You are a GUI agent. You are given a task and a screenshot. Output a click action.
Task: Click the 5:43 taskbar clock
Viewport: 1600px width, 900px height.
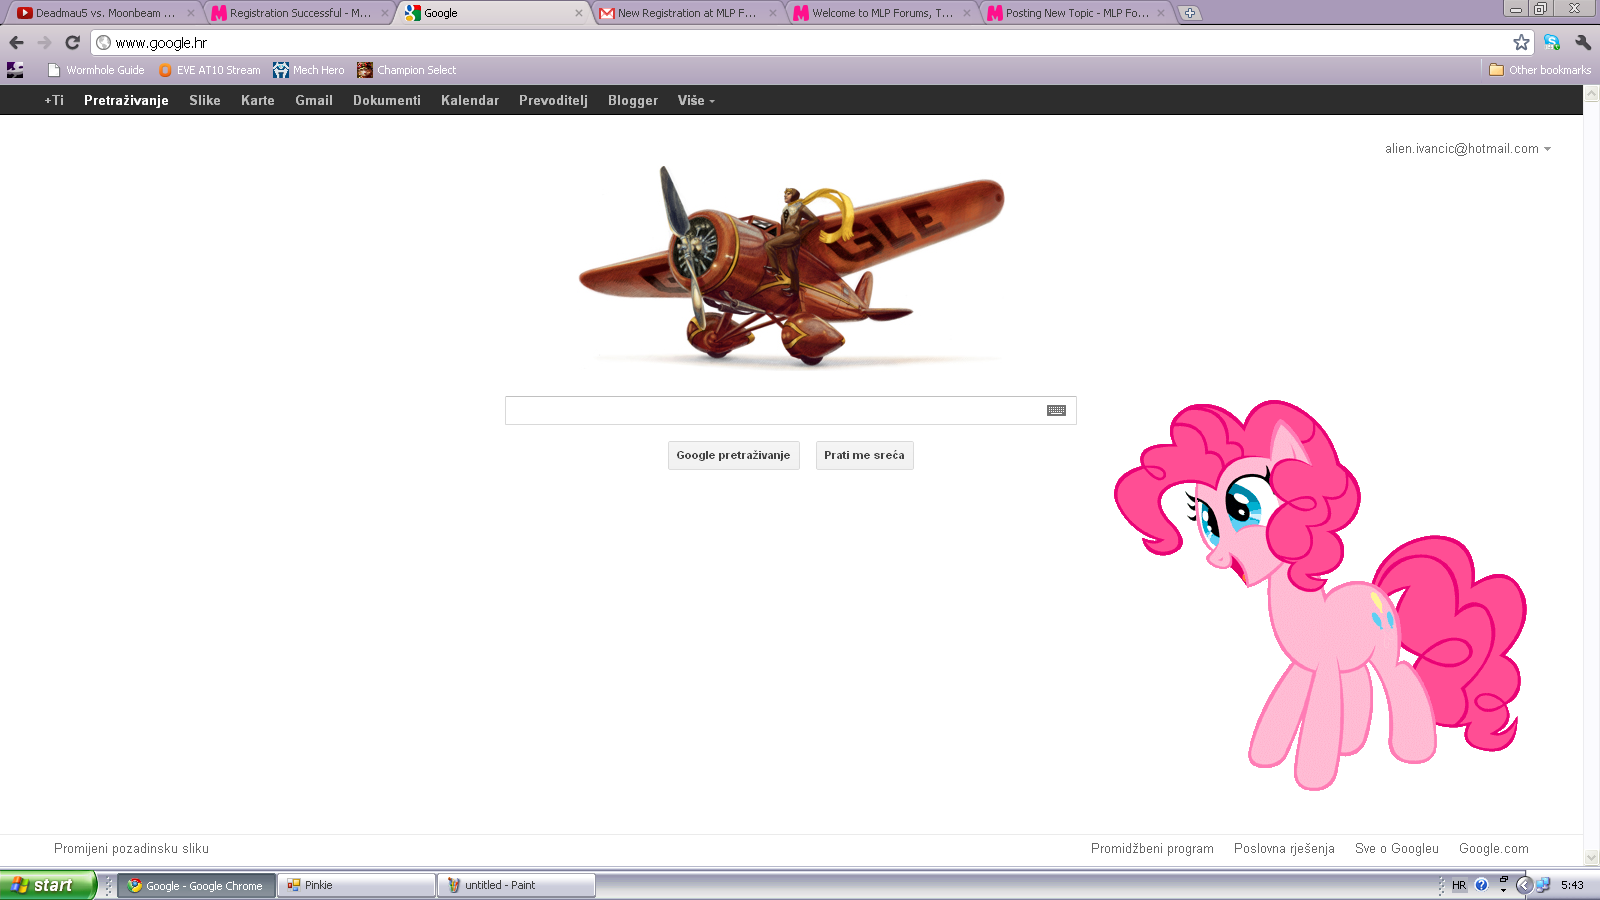click(x=1573, y=885)
